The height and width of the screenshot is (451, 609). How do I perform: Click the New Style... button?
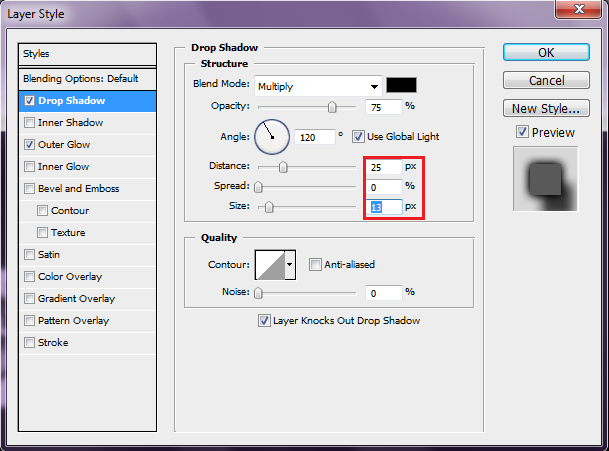click(x=546, y=108)
